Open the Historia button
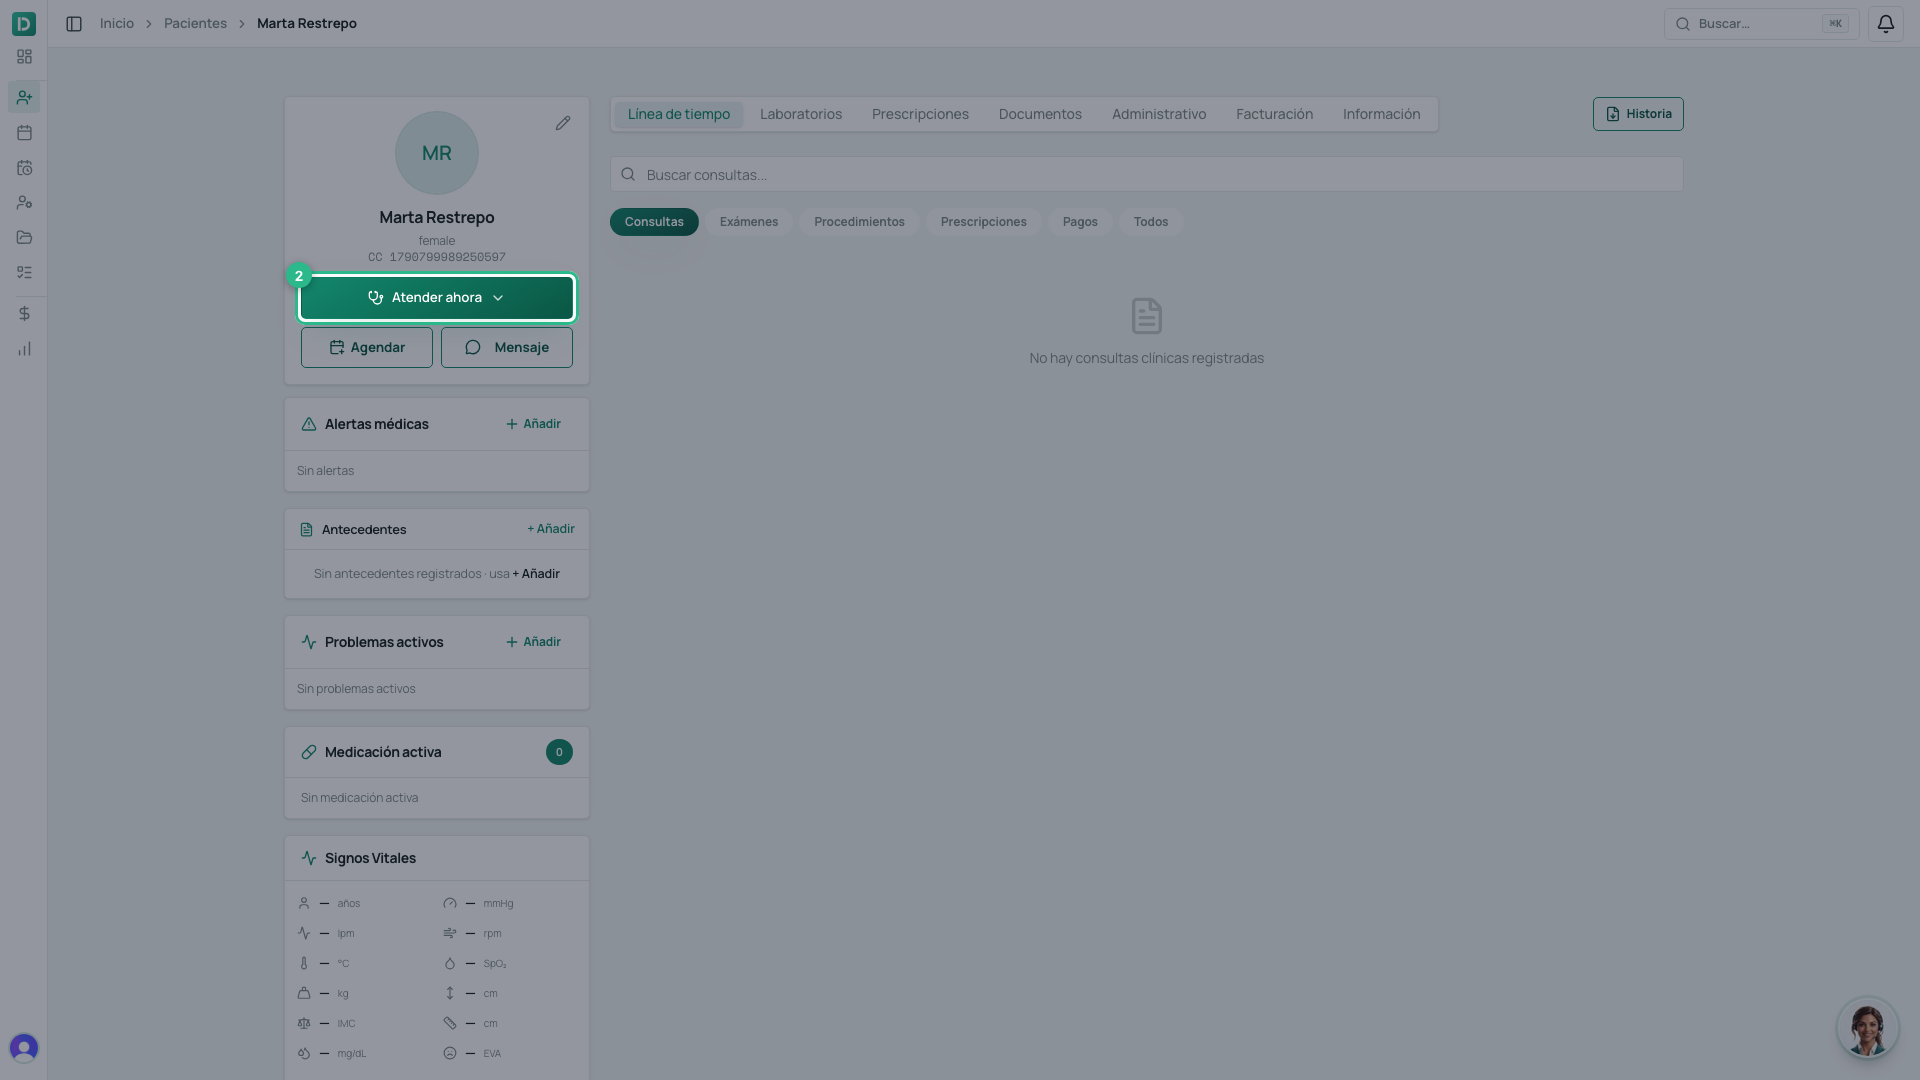 point(1638,114)
